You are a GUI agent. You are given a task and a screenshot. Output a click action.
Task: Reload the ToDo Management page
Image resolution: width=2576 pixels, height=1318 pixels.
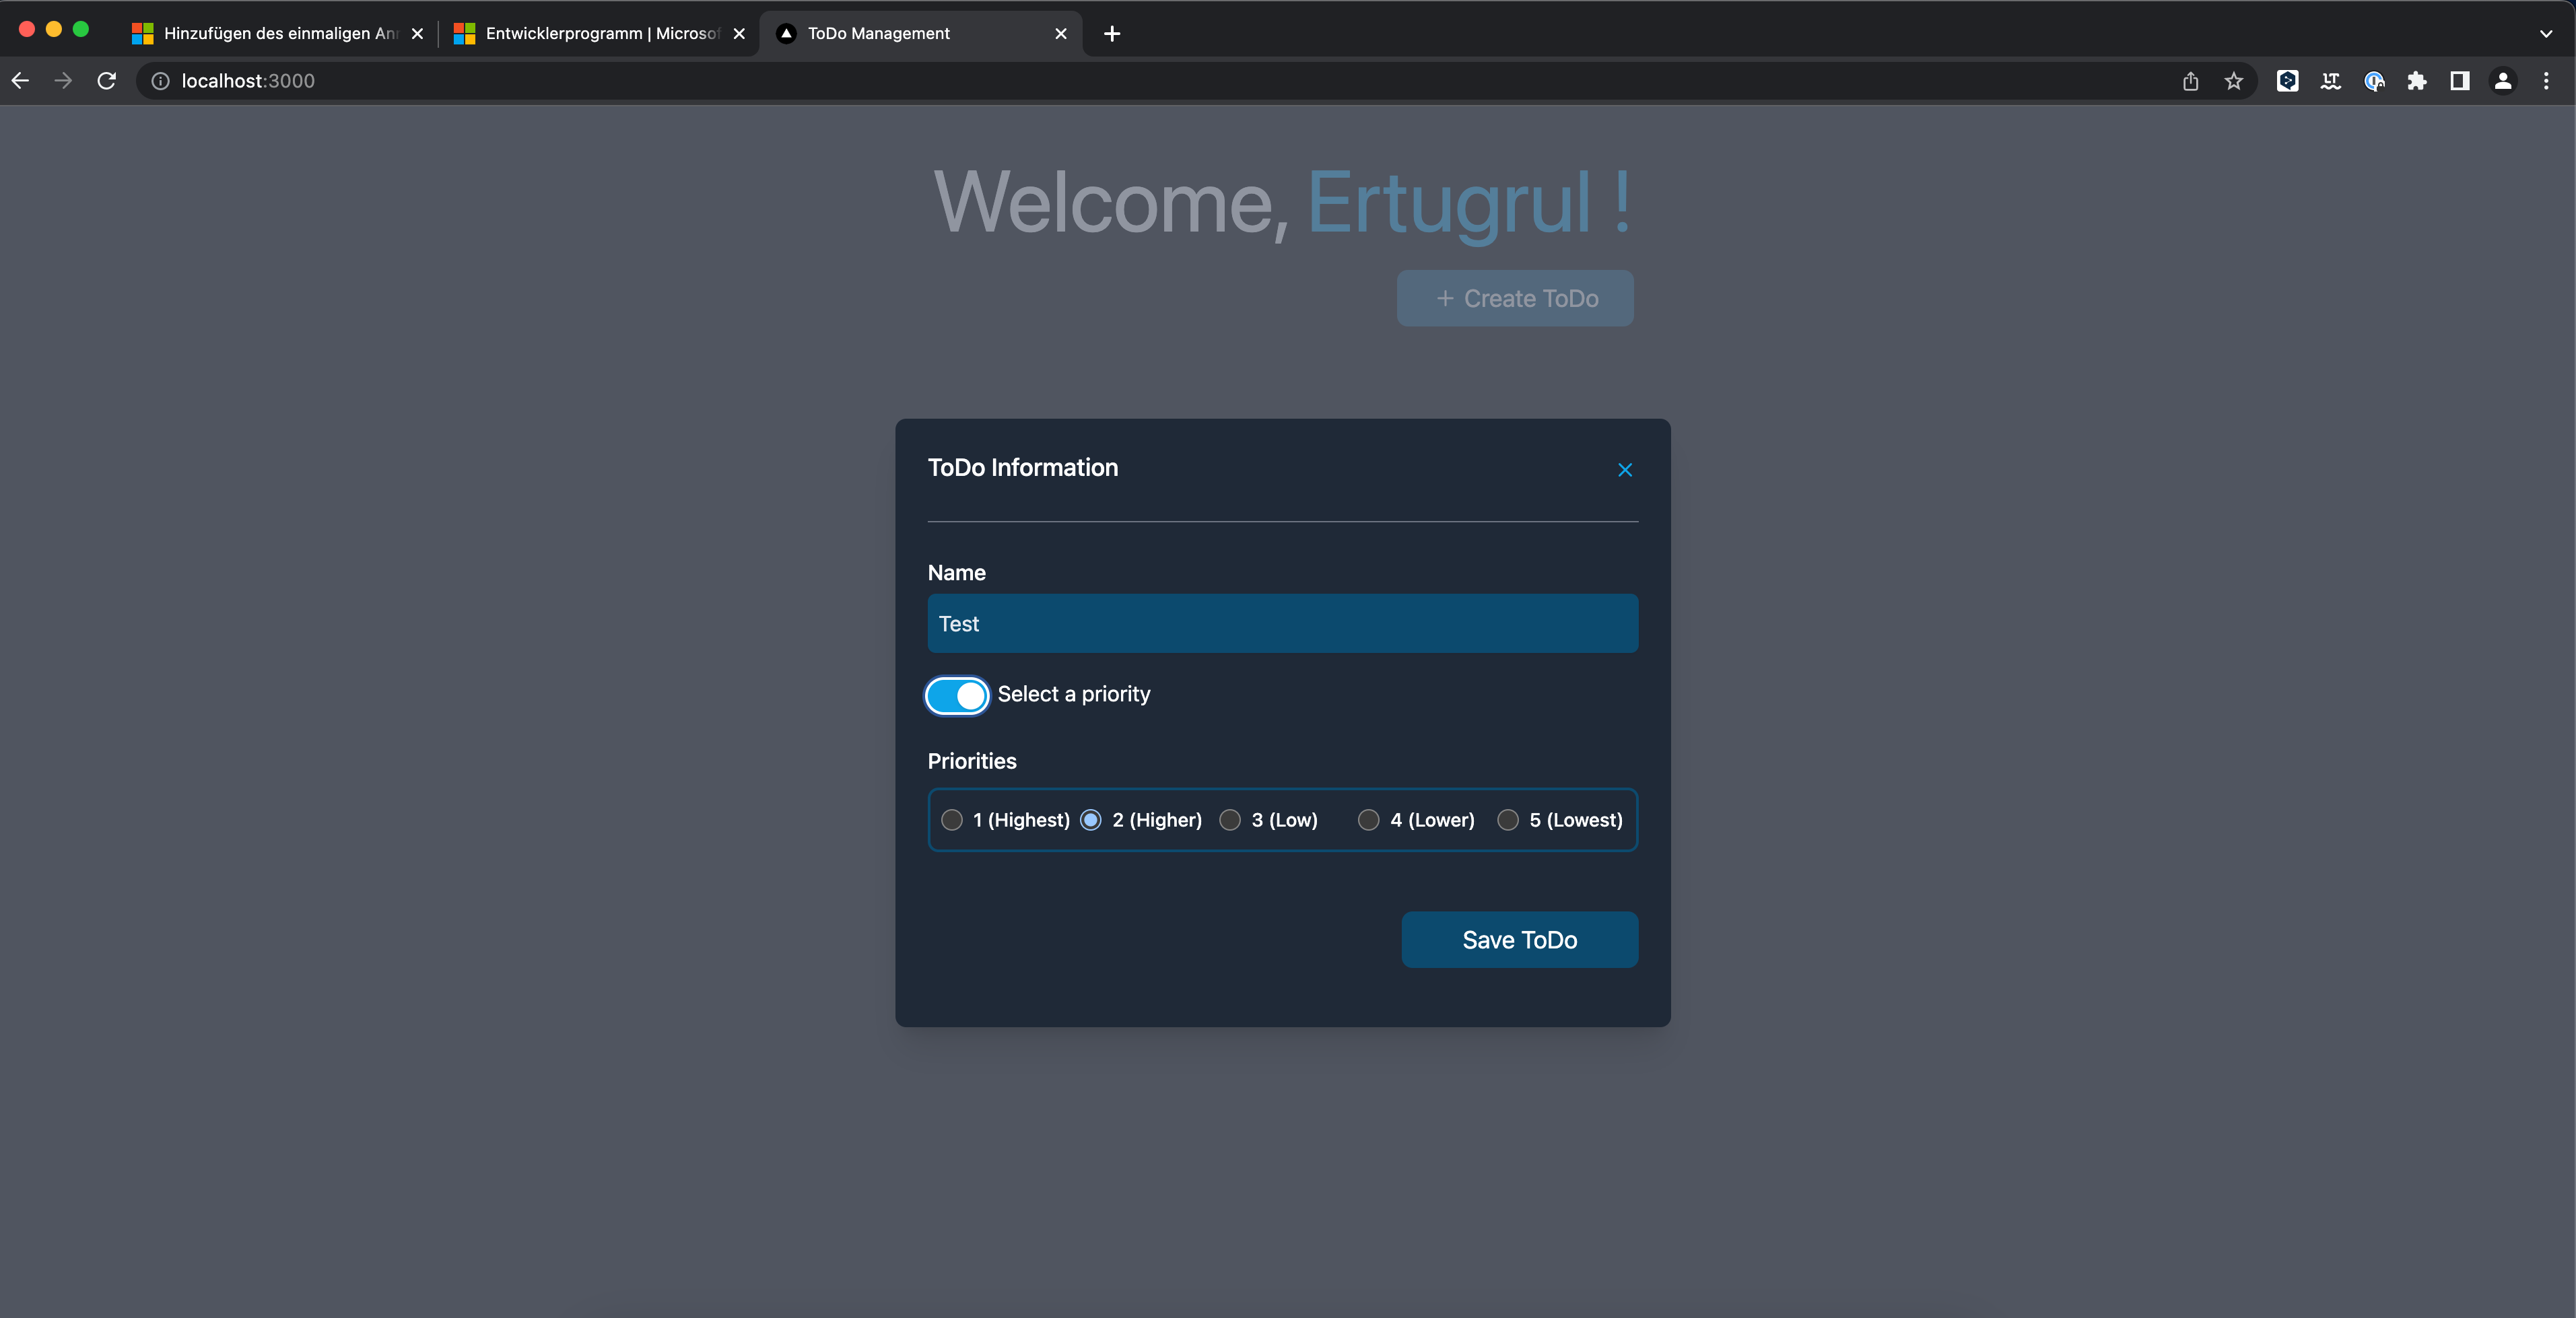106,81
